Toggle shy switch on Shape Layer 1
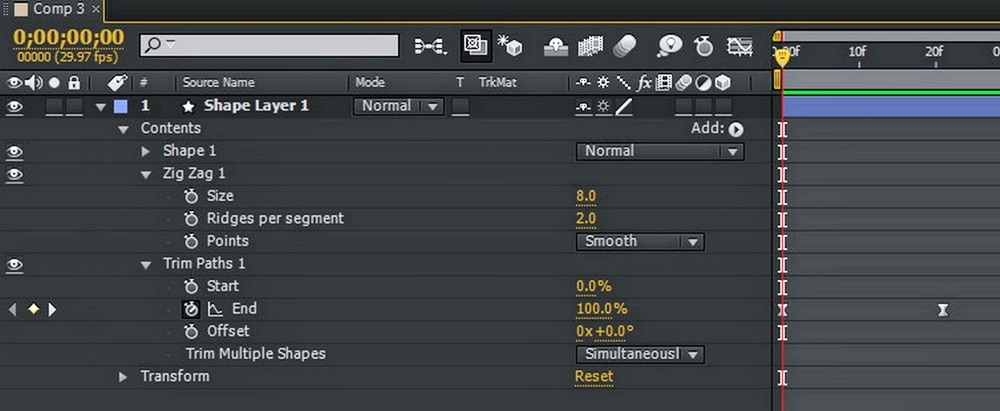The image size is (1000, 411). pyautogui.click(x=583, y=107)
